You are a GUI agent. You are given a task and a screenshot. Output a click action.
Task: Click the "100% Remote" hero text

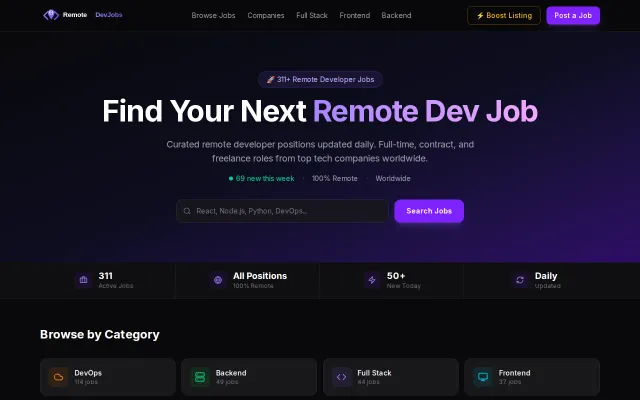point(335,178)
